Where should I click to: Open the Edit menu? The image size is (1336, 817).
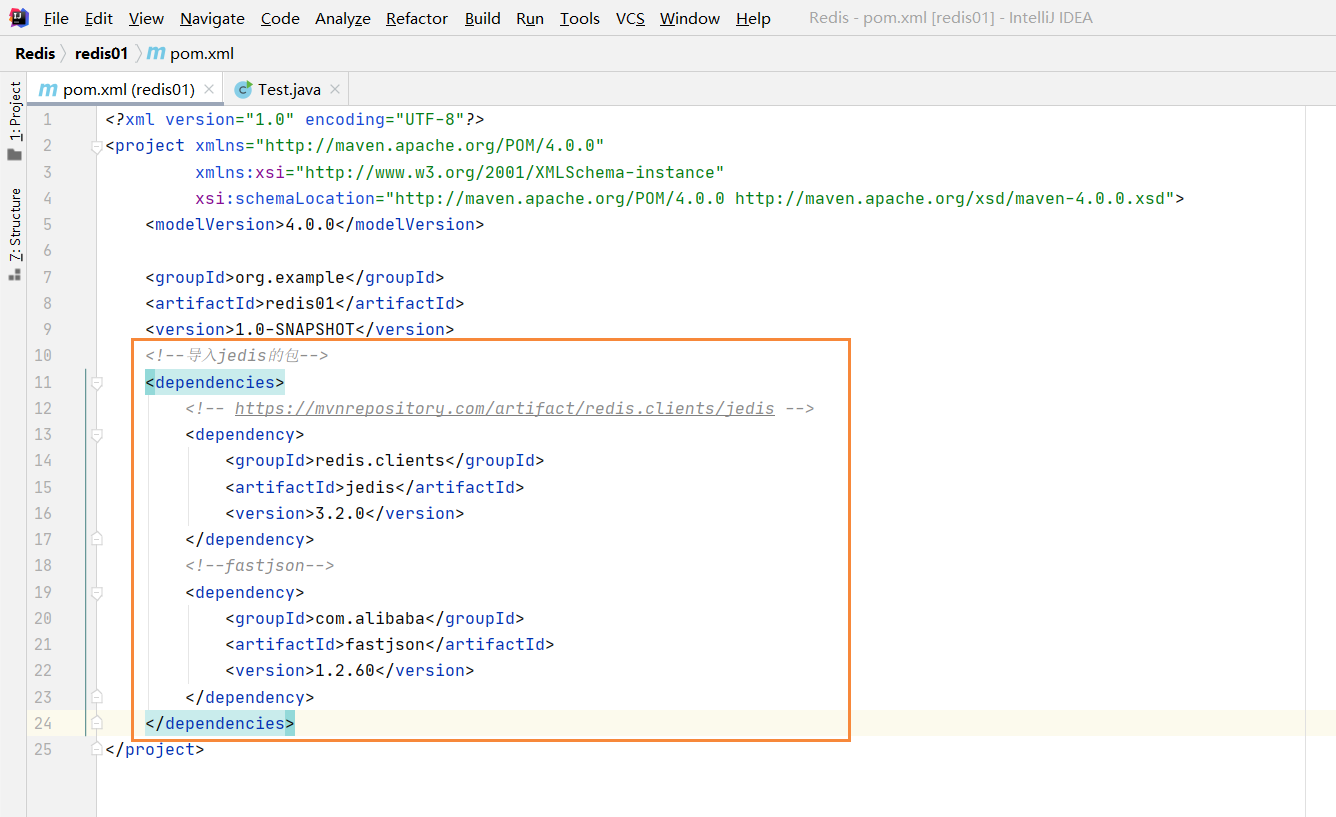(x=98, y=18)
